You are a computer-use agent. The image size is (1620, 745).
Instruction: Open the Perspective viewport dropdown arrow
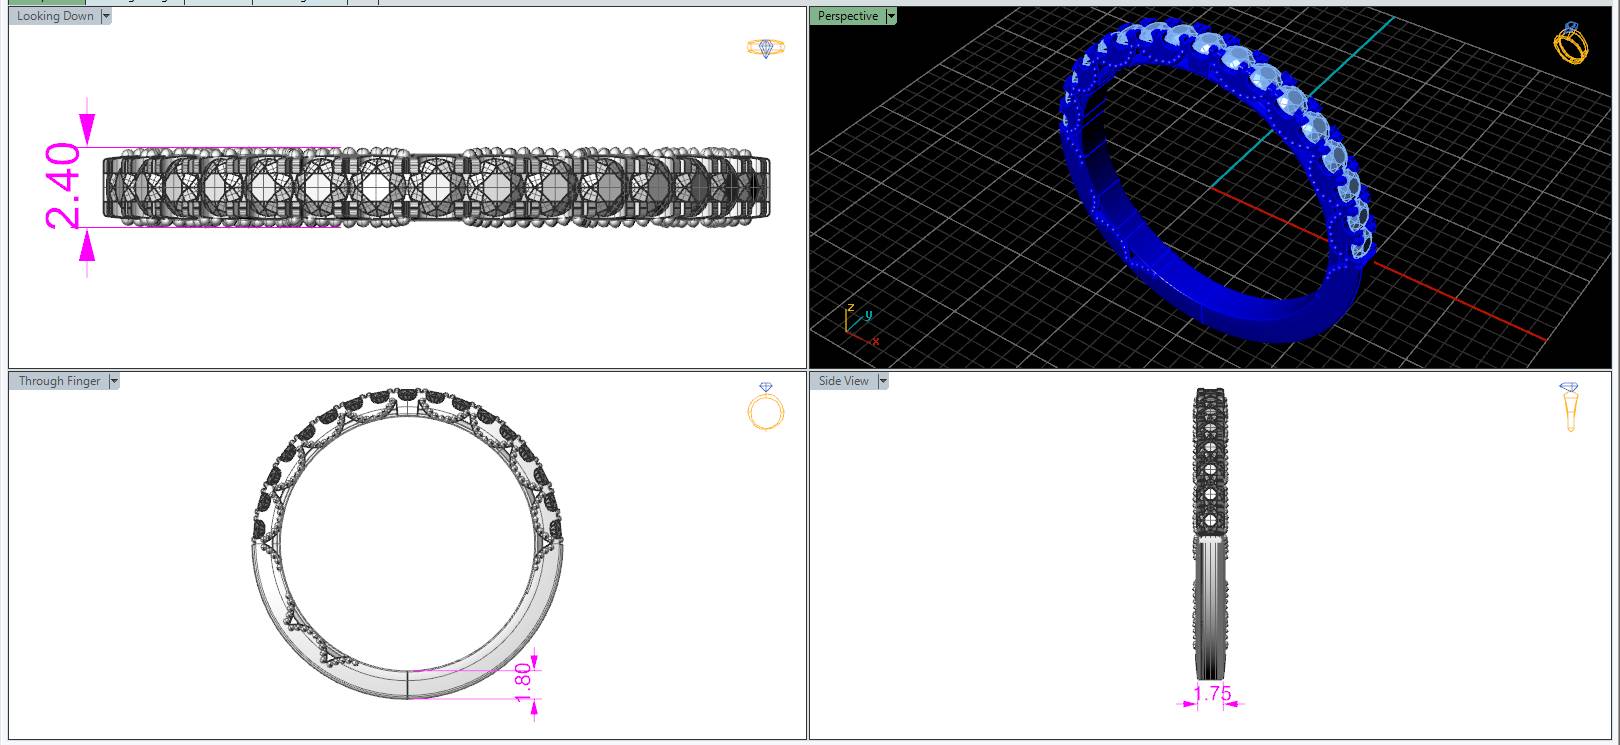point(891,16)
